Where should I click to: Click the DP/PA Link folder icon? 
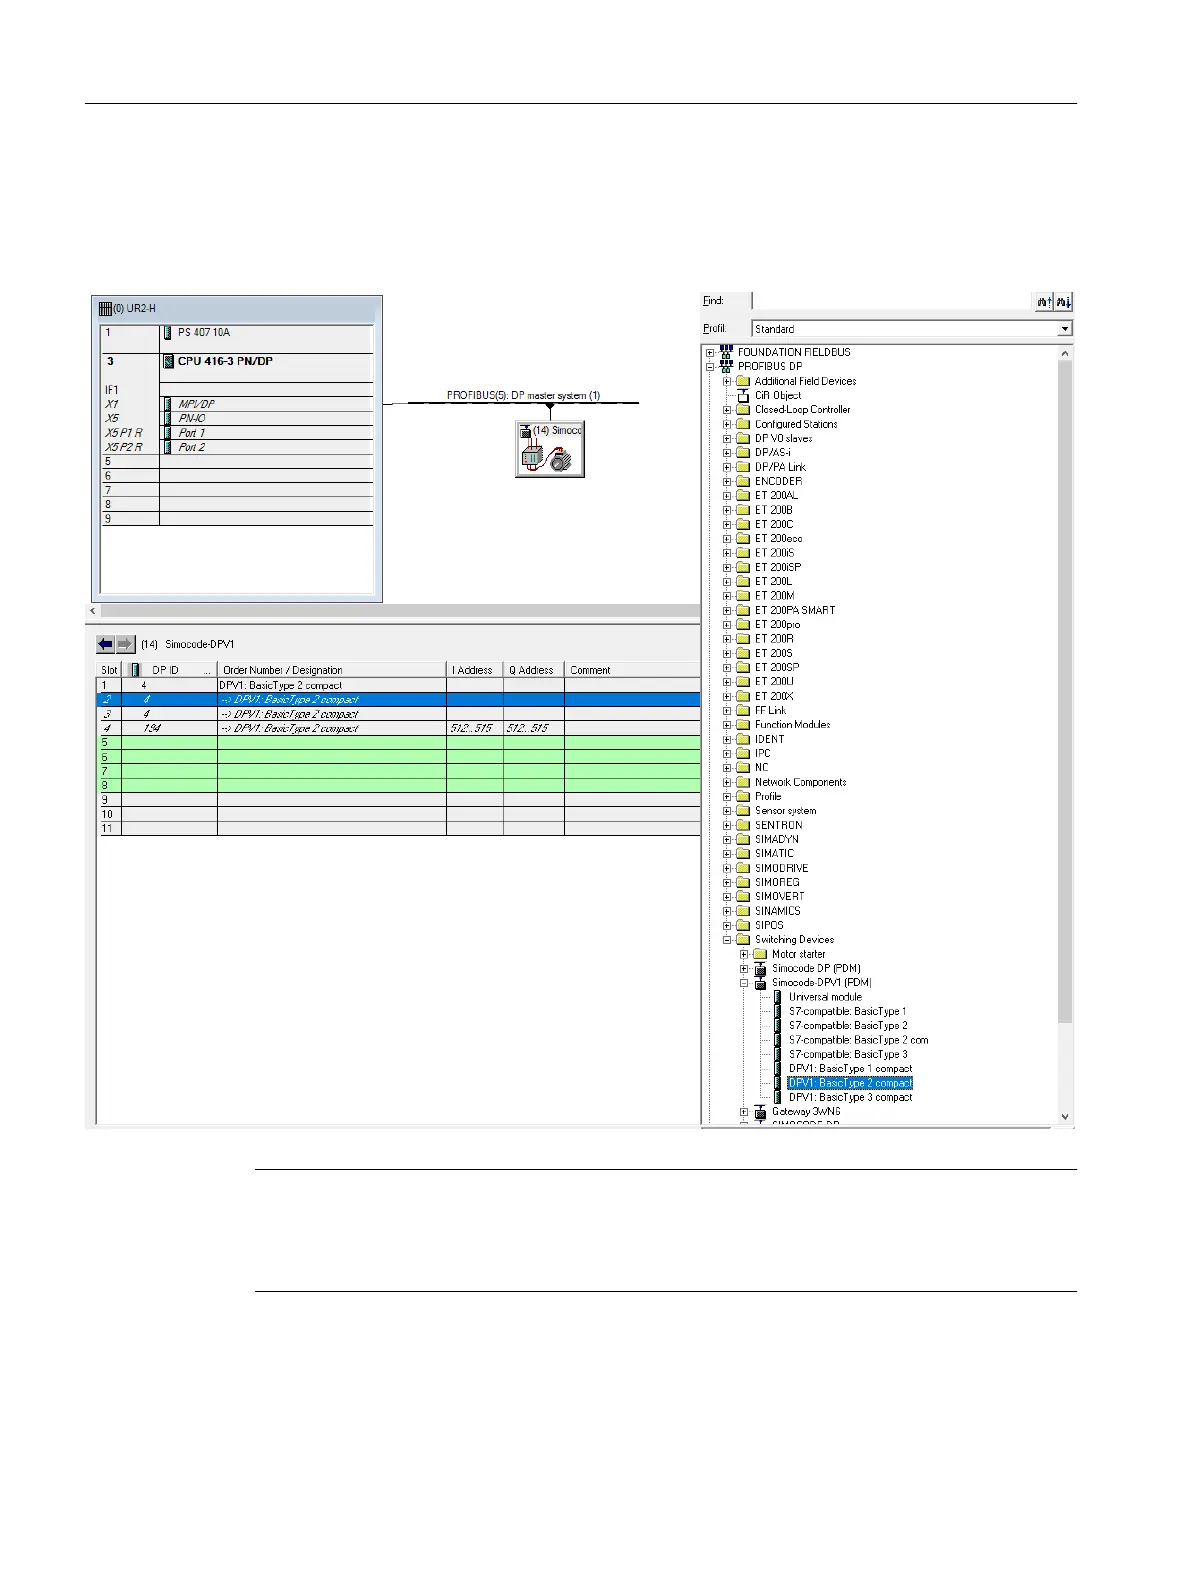[743, 467]
